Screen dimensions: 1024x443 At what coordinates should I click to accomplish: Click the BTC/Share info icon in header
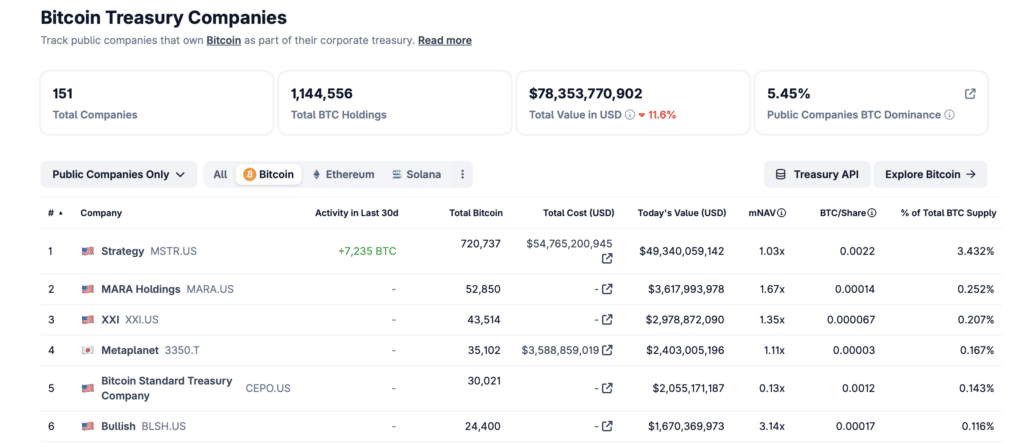872,213
